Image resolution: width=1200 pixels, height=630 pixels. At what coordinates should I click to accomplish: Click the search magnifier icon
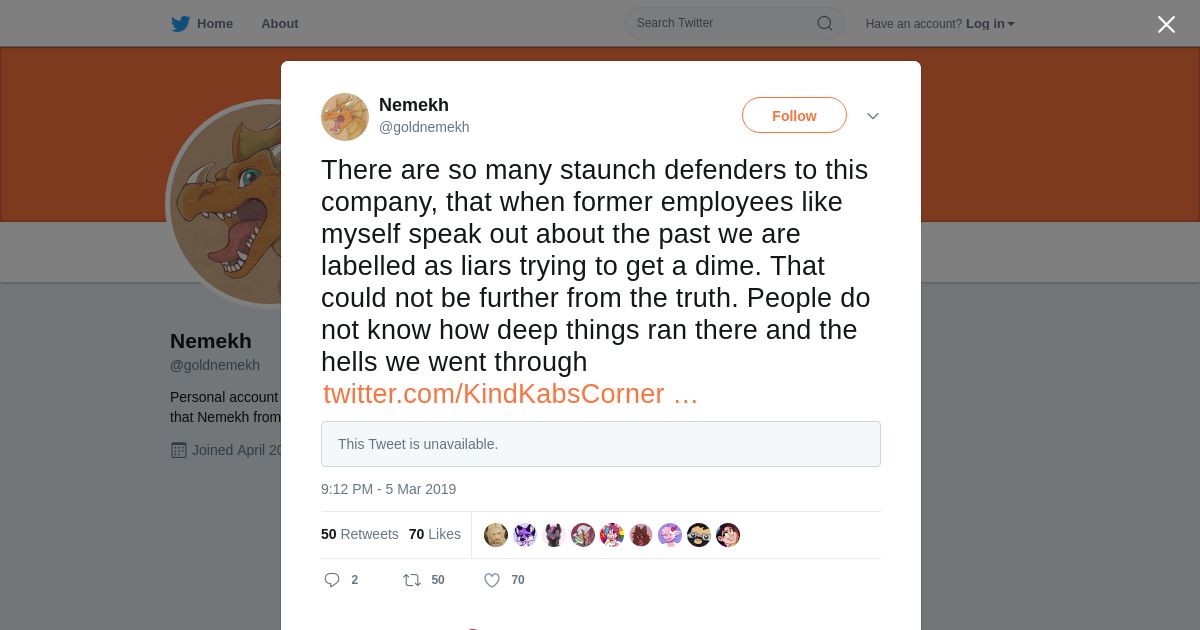(824, 23)
